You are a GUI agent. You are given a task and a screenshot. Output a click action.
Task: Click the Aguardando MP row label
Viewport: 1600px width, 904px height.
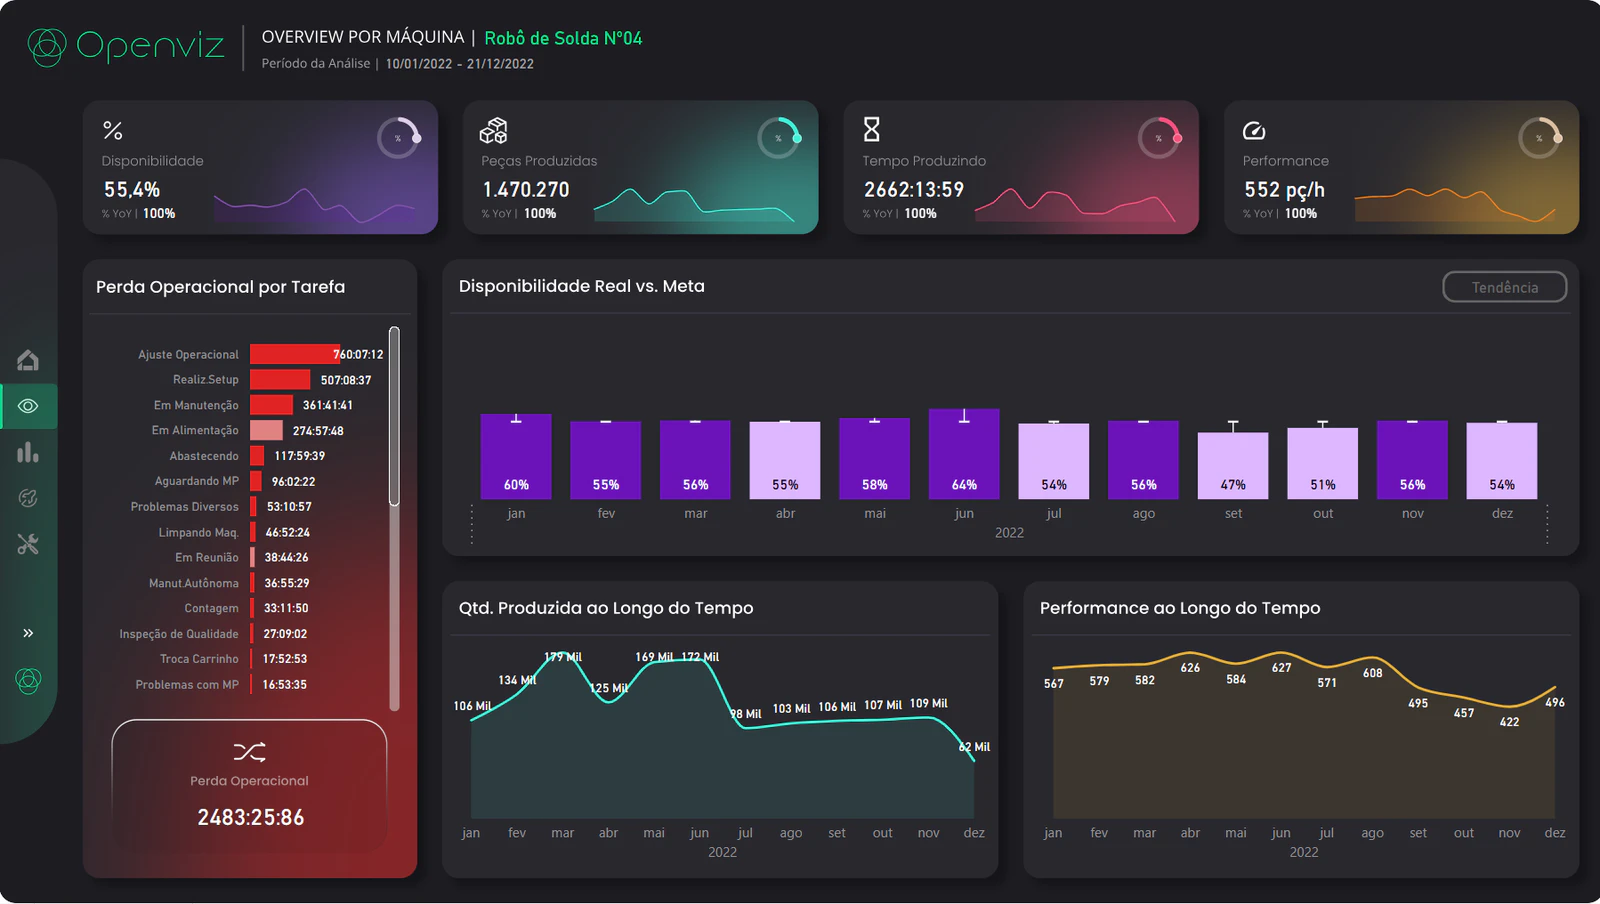pos(197,481)
